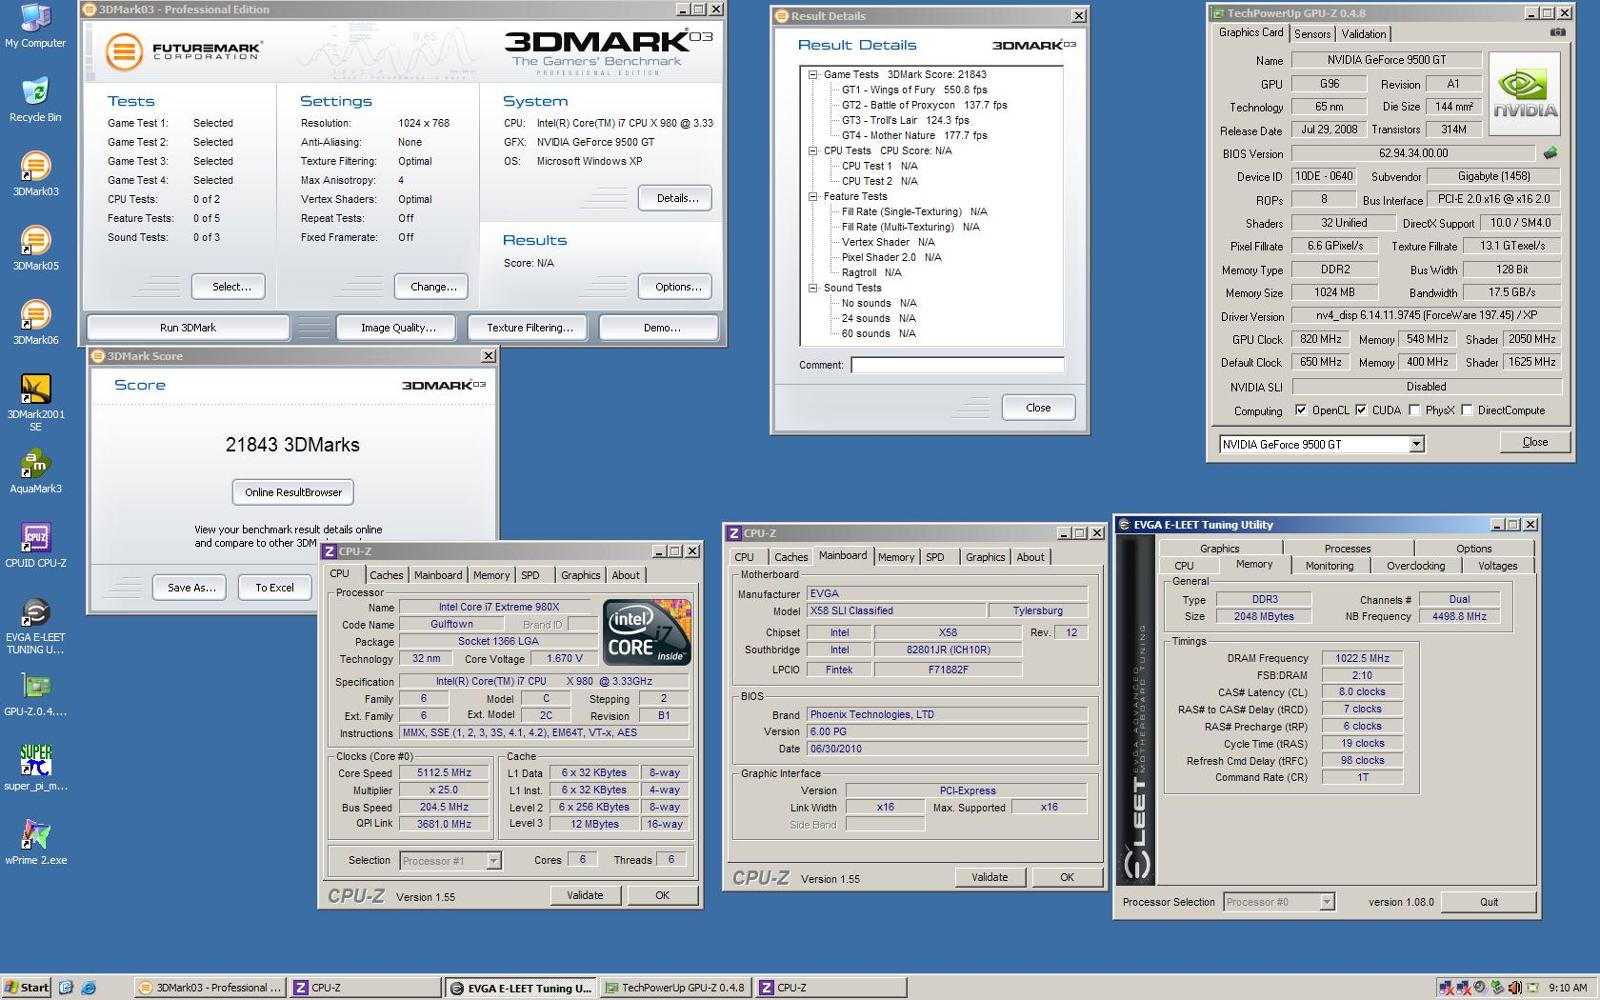
Task: Click Demo button in 3DMark03
Action: pyautogui.click(x=661, y=327)
